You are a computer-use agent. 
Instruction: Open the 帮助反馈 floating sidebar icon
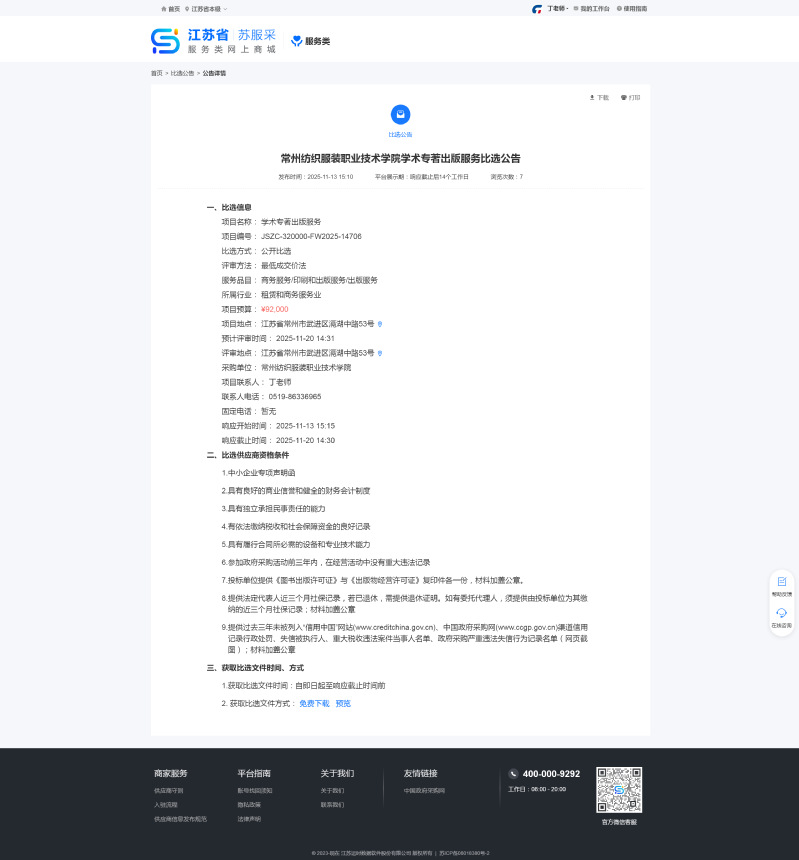point(781,582)
